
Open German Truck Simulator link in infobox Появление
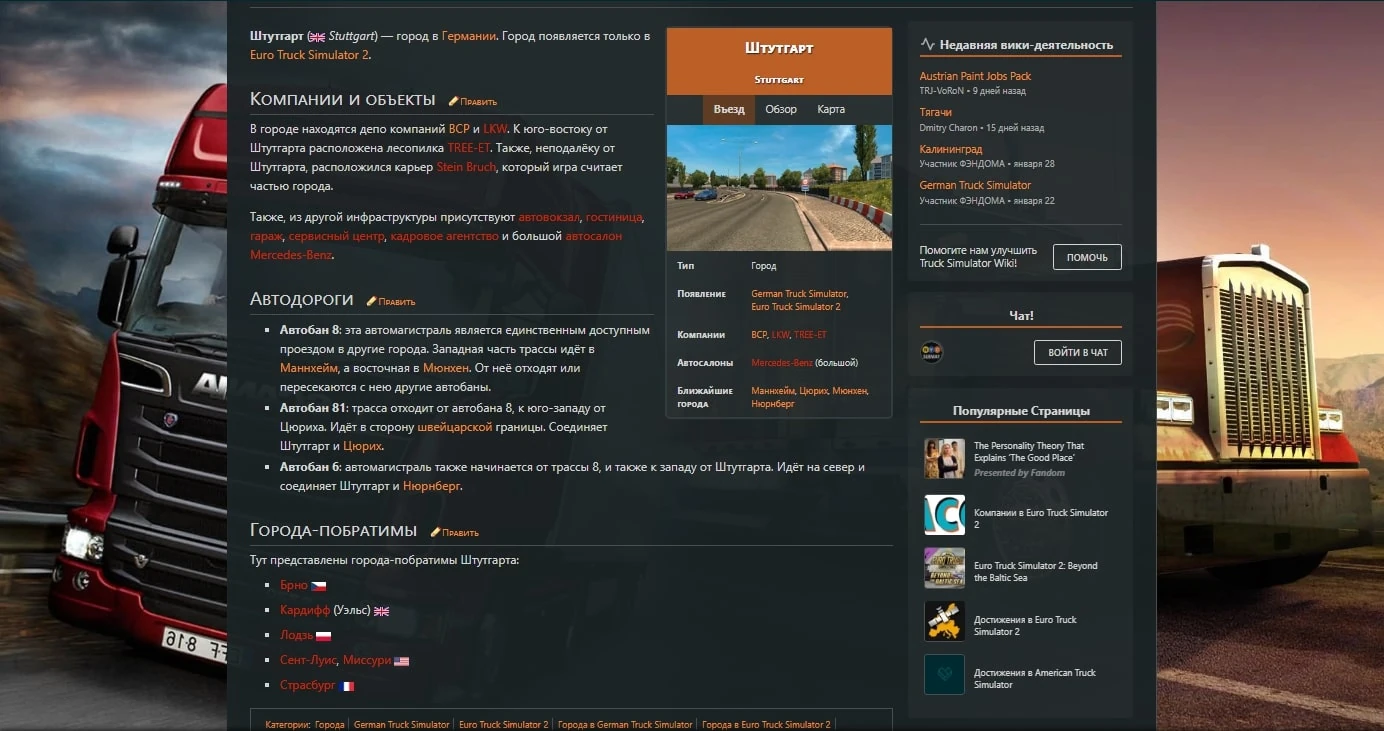(799, 294)
